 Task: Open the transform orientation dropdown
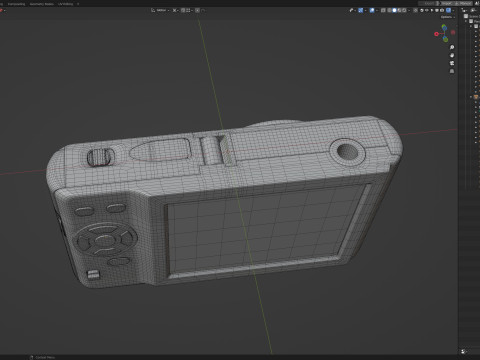160,10
